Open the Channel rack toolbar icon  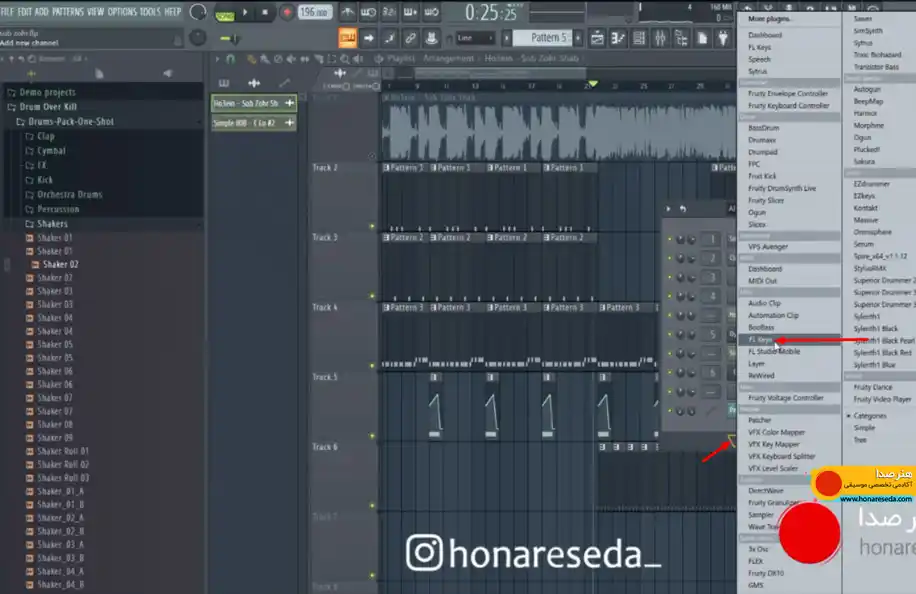coord(639,39)
